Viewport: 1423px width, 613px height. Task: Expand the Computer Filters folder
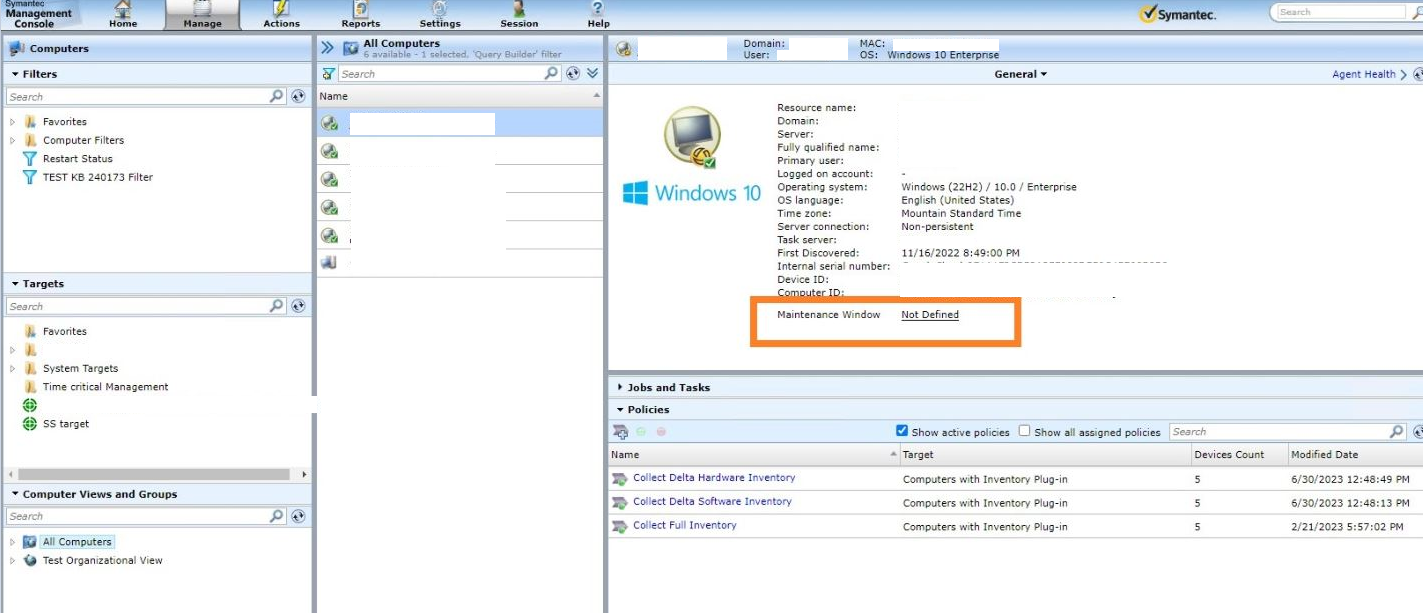click(13, 141)
